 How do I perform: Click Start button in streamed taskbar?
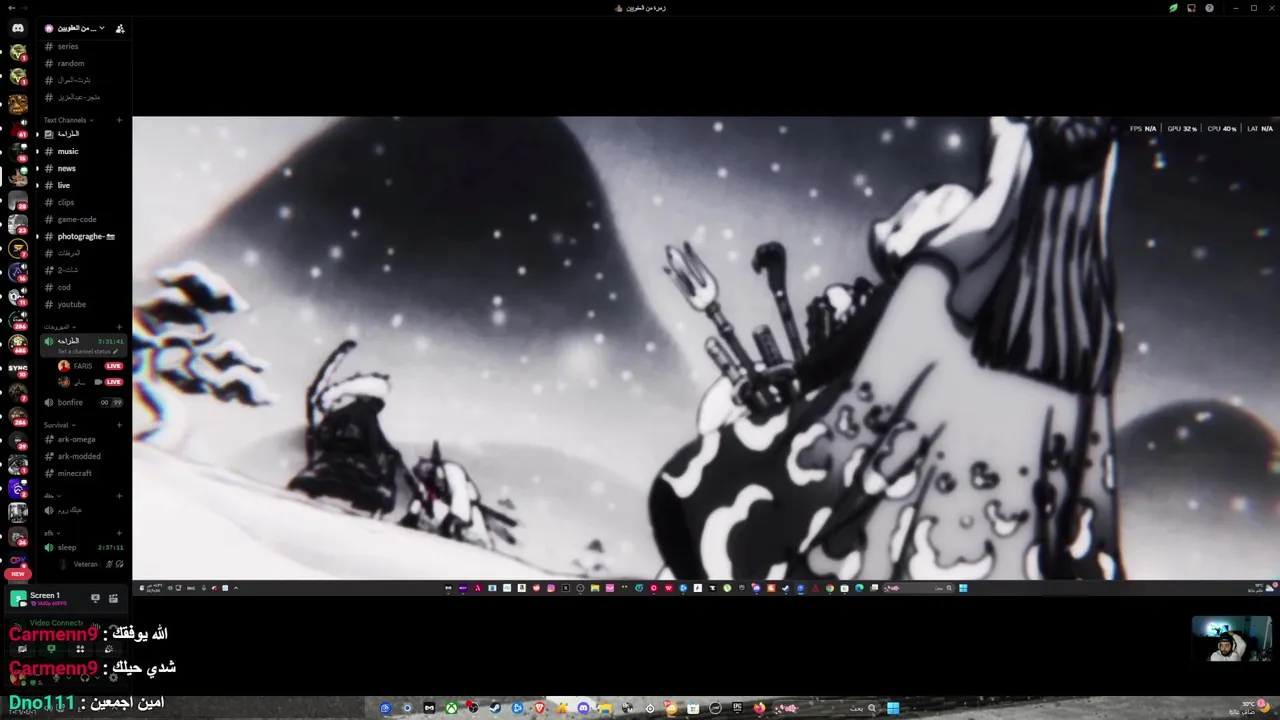click(x=963, y=588)
